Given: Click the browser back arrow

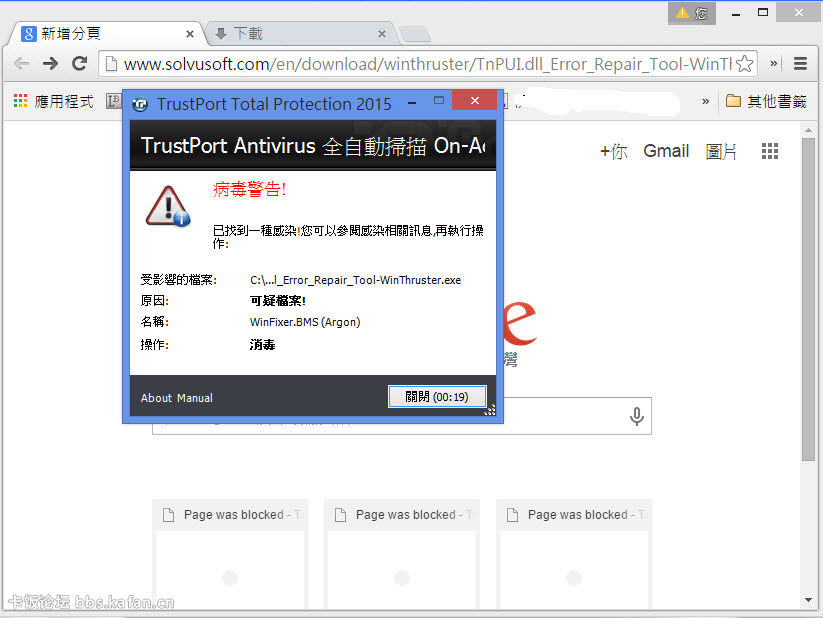Looking at the screenshot, I should 21,64.
